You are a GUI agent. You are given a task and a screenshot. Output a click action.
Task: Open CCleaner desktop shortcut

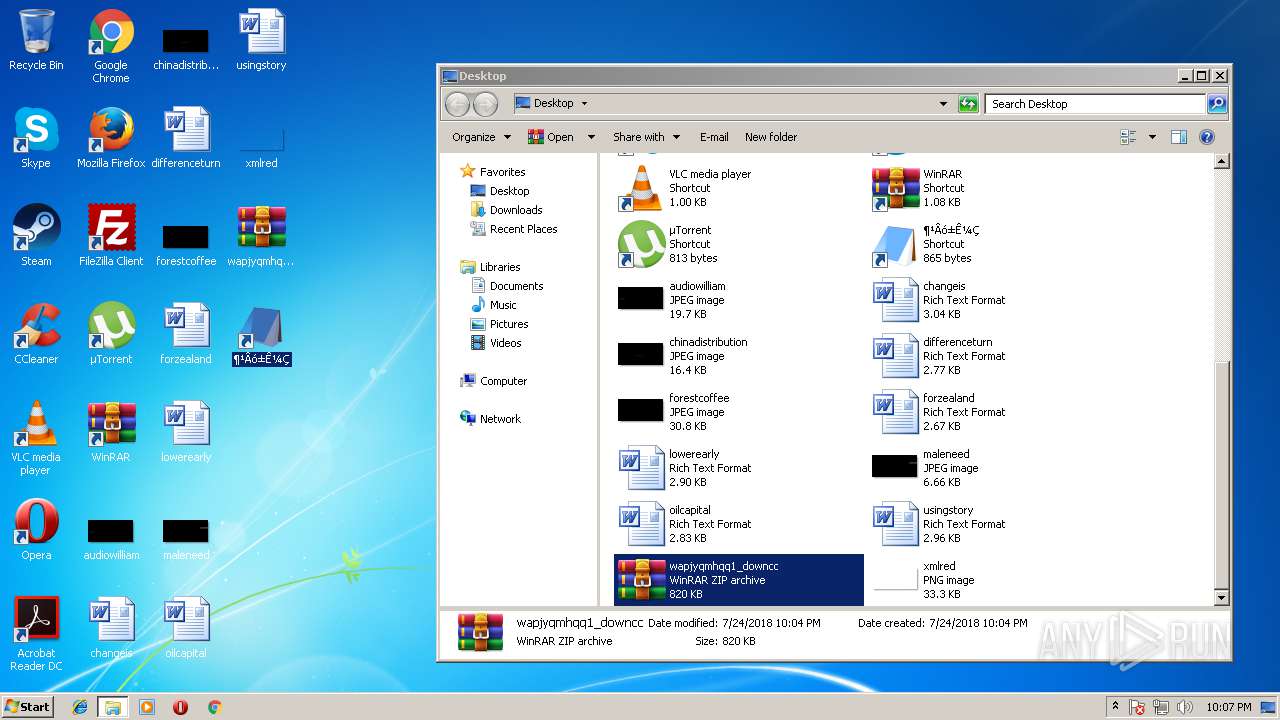(x=36, y=335)
